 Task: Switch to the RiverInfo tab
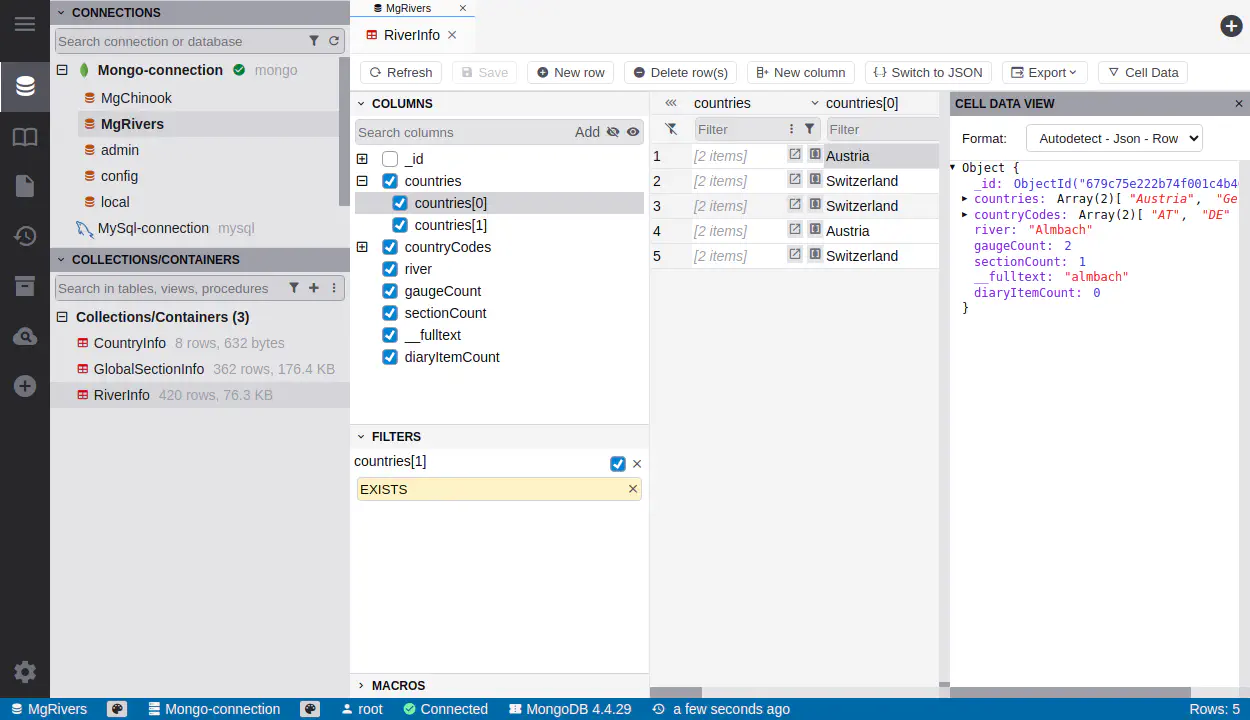411,35
